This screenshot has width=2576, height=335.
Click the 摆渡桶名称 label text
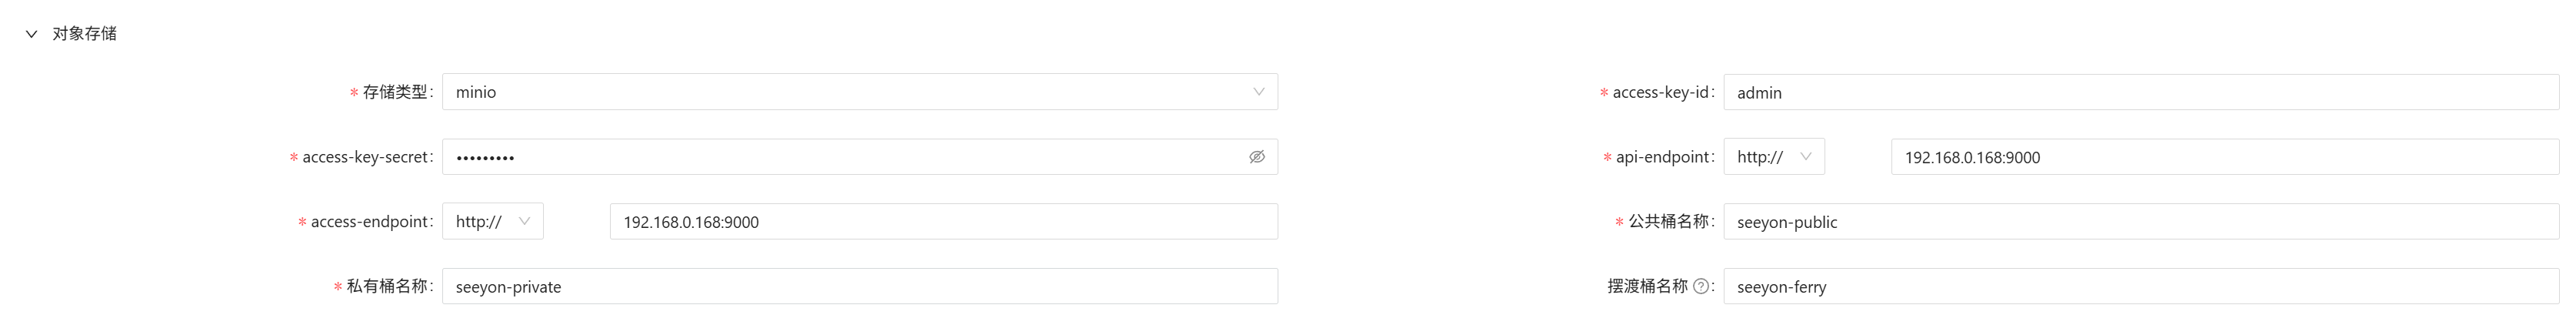point(1647,286)
